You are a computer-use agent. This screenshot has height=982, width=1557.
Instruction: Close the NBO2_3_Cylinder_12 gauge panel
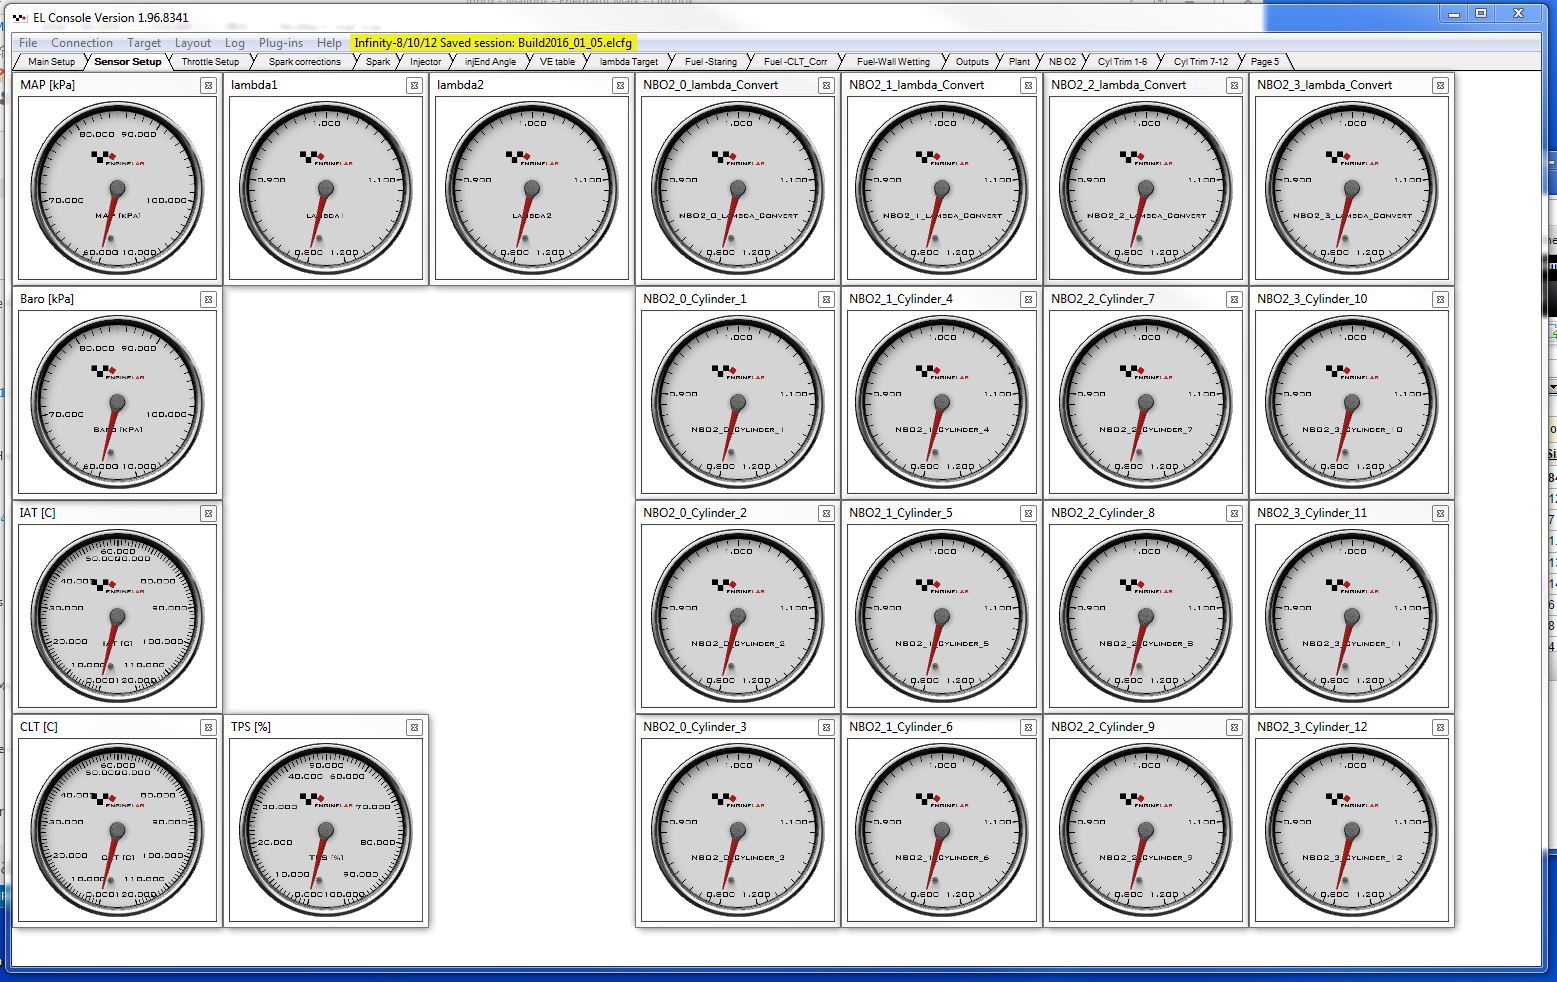pyautogui.click(x=1440, y=728)
